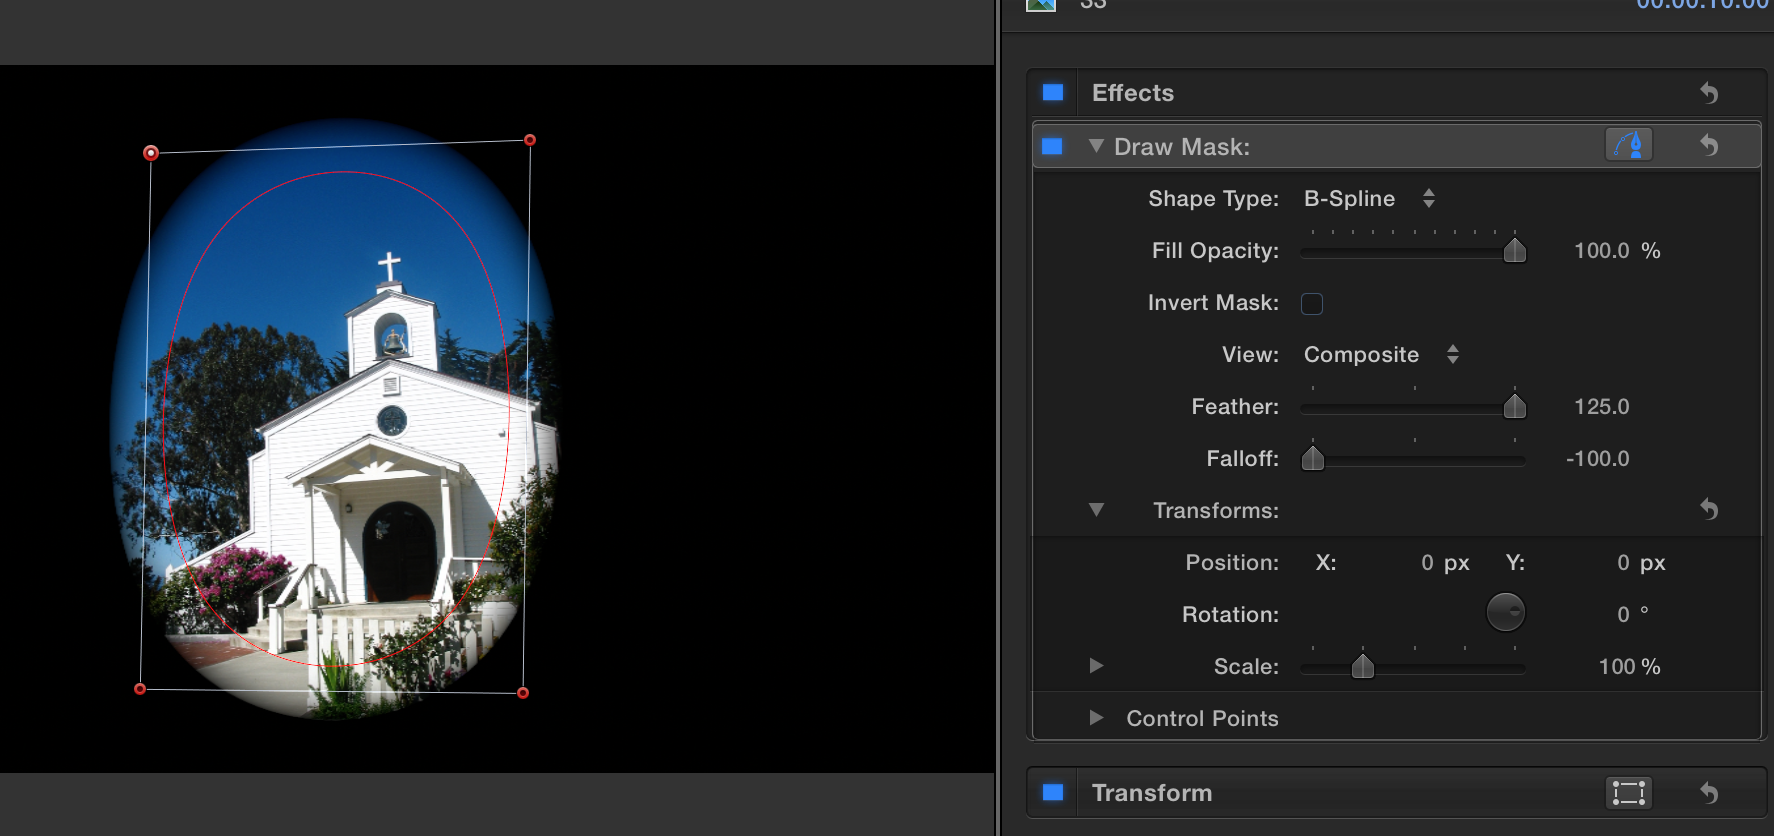Reset the Effects section with its arrow

point(1710,93)
